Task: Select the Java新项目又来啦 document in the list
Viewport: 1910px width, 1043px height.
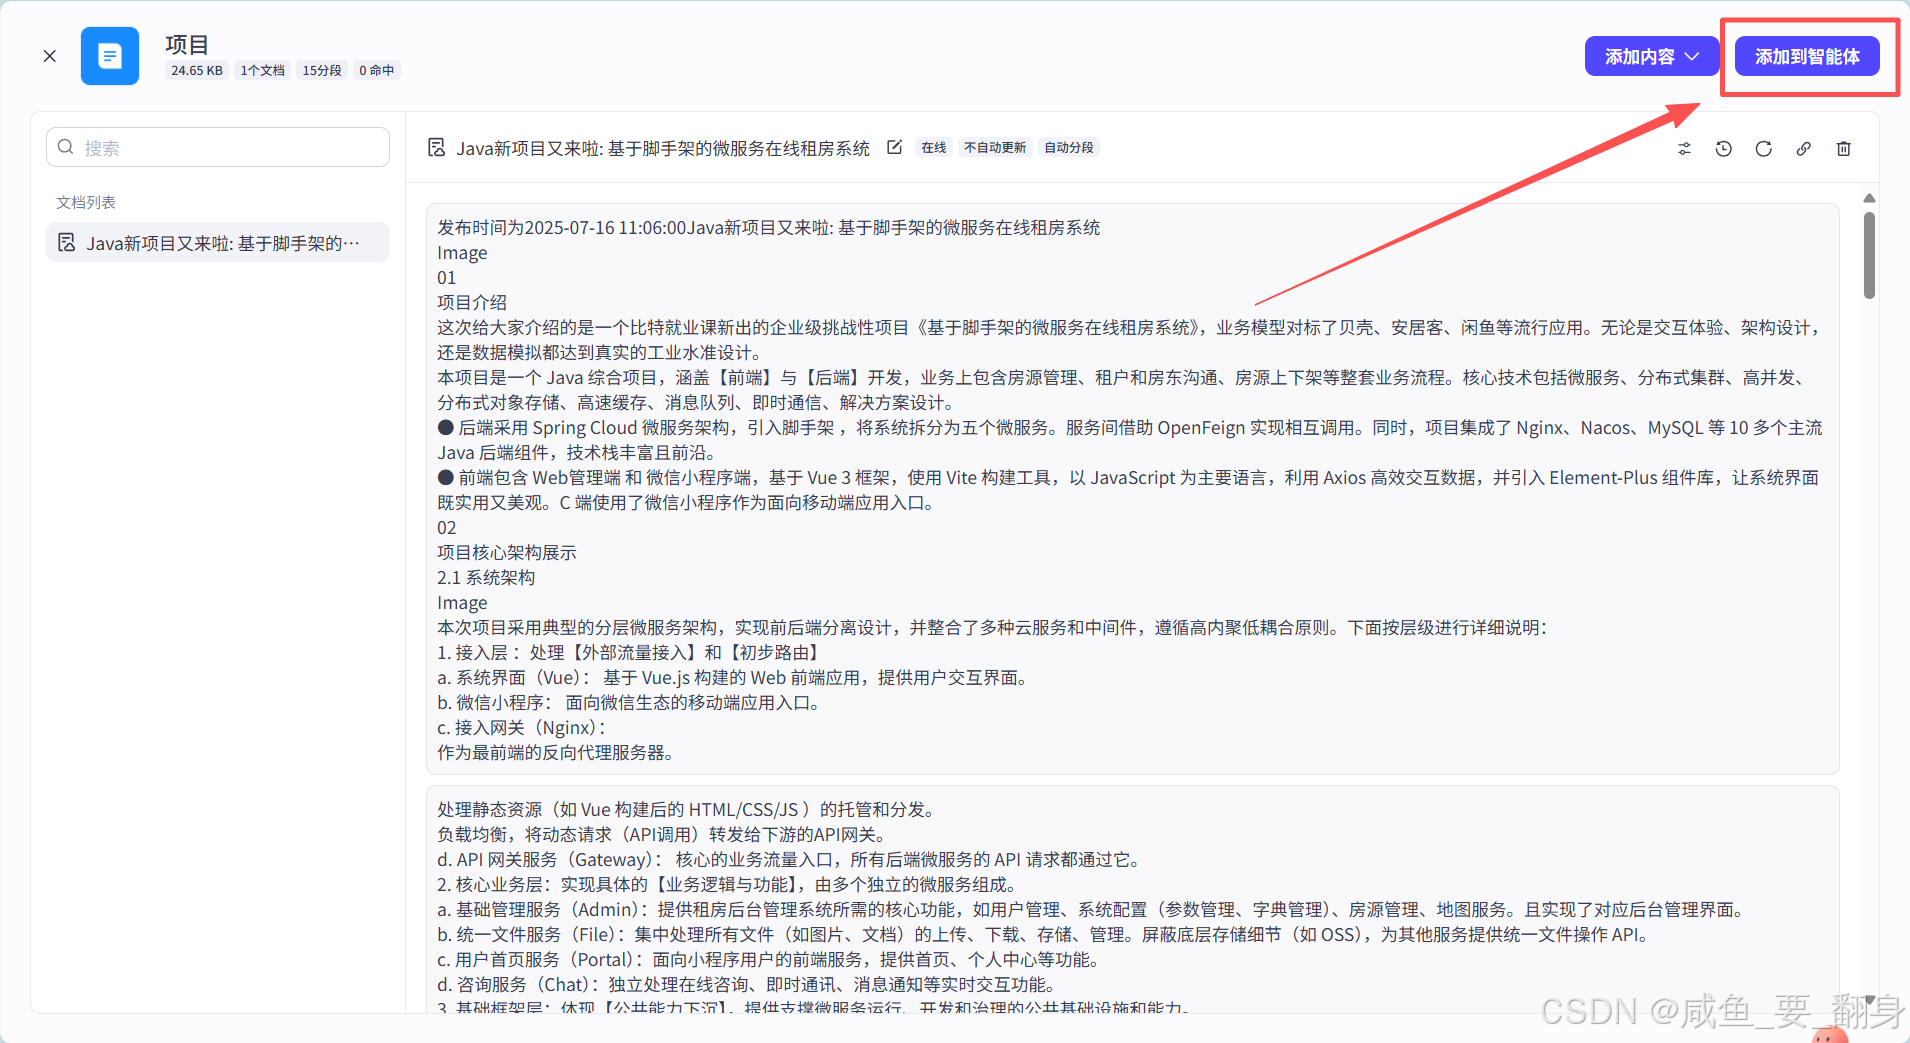Action: click(x=218, y=243)
